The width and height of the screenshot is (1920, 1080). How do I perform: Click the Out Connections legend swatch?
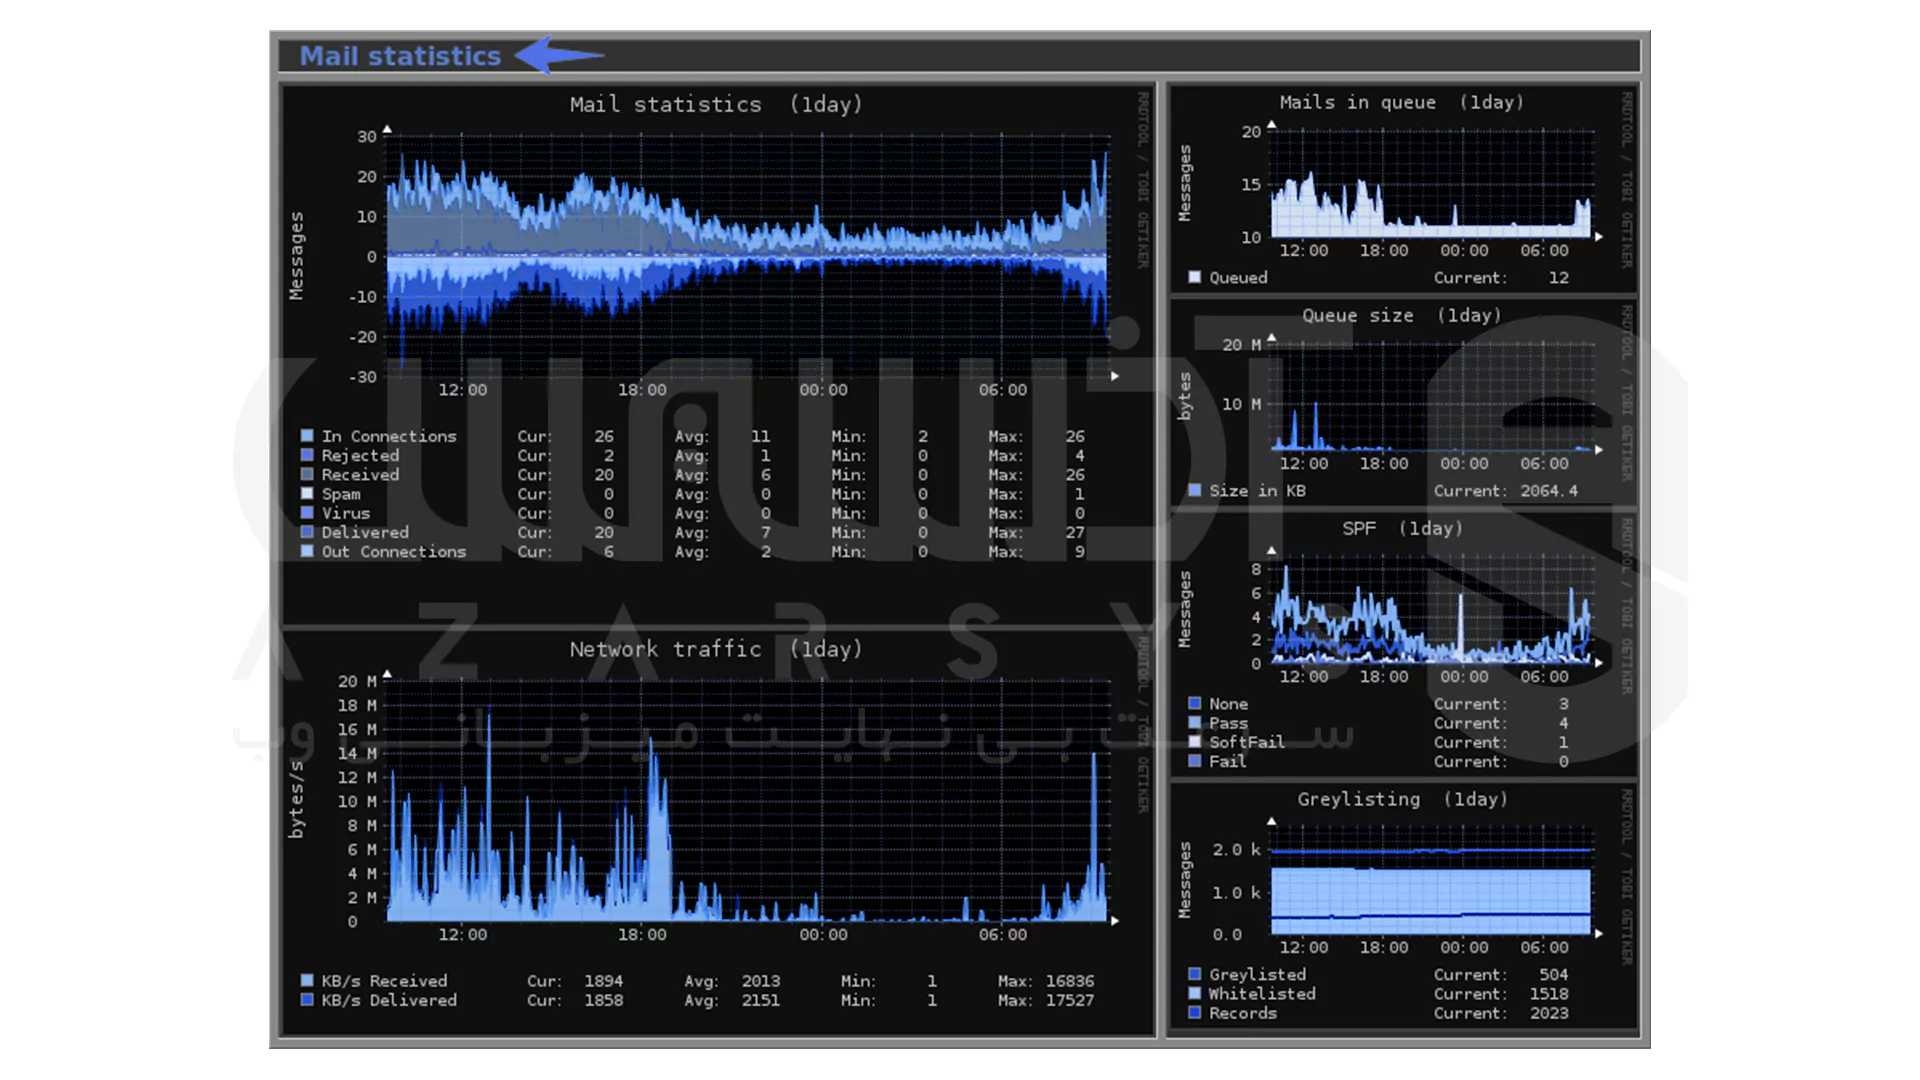[x=307, y=551]
